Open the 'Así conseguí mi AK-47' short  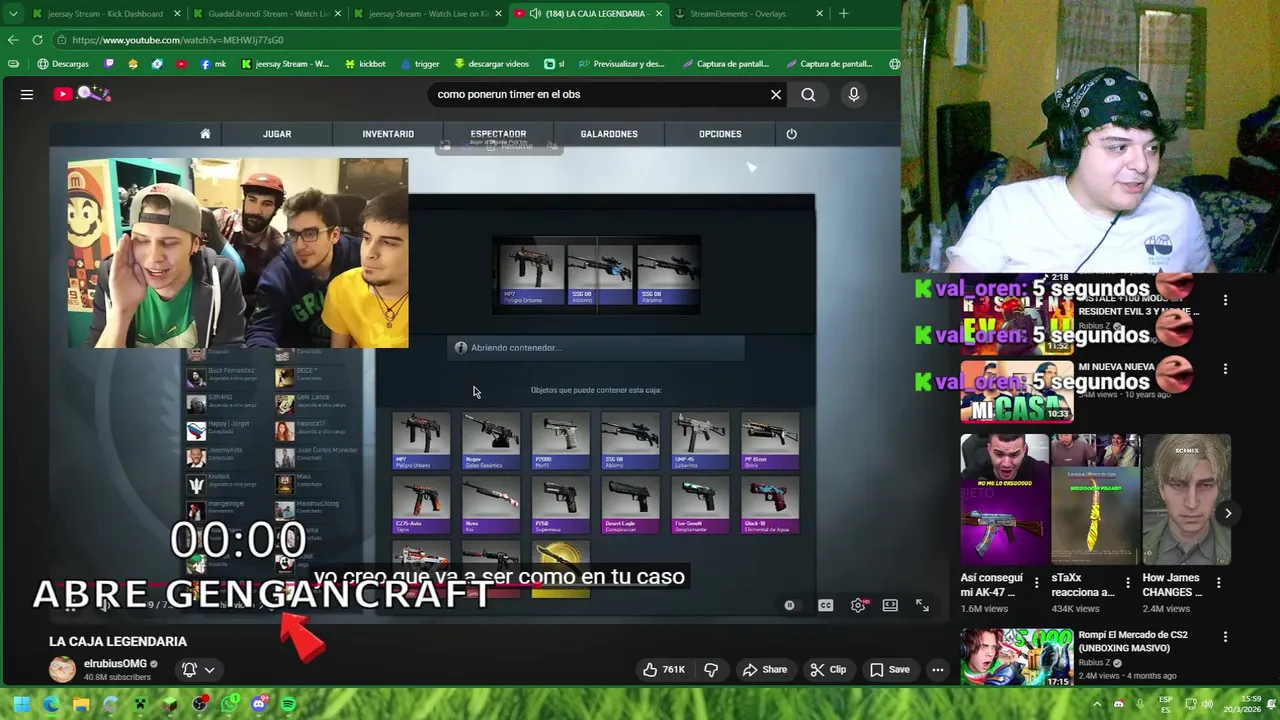click(x=1003, y=500)
